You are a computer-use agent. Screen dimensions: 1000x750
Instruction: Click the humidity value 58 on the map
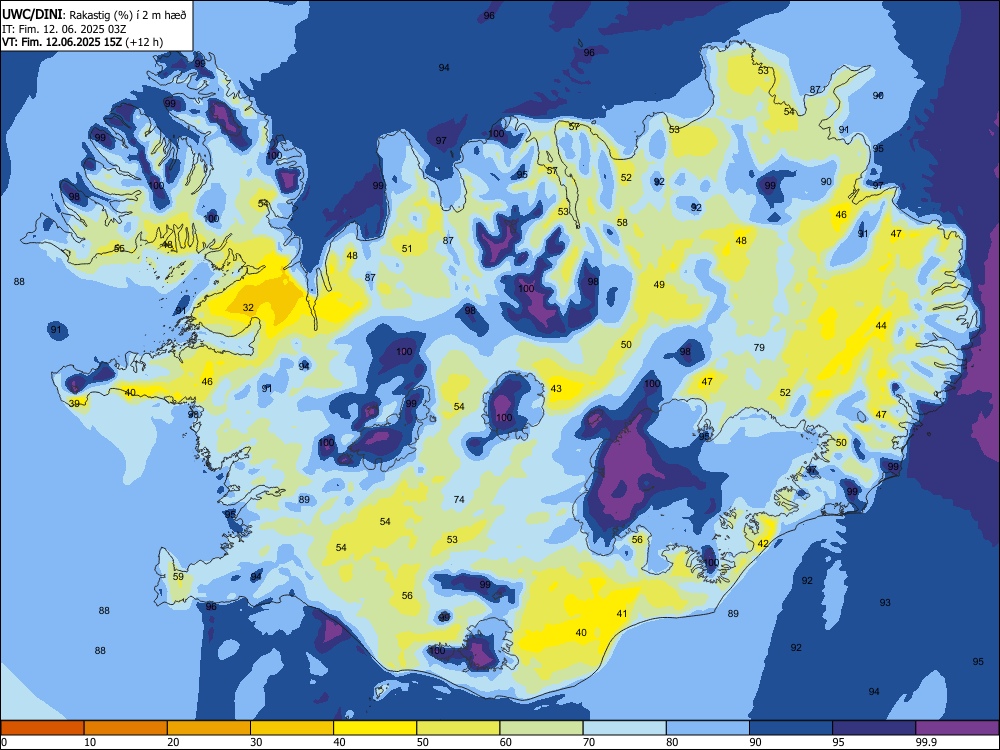pos(622,223)
